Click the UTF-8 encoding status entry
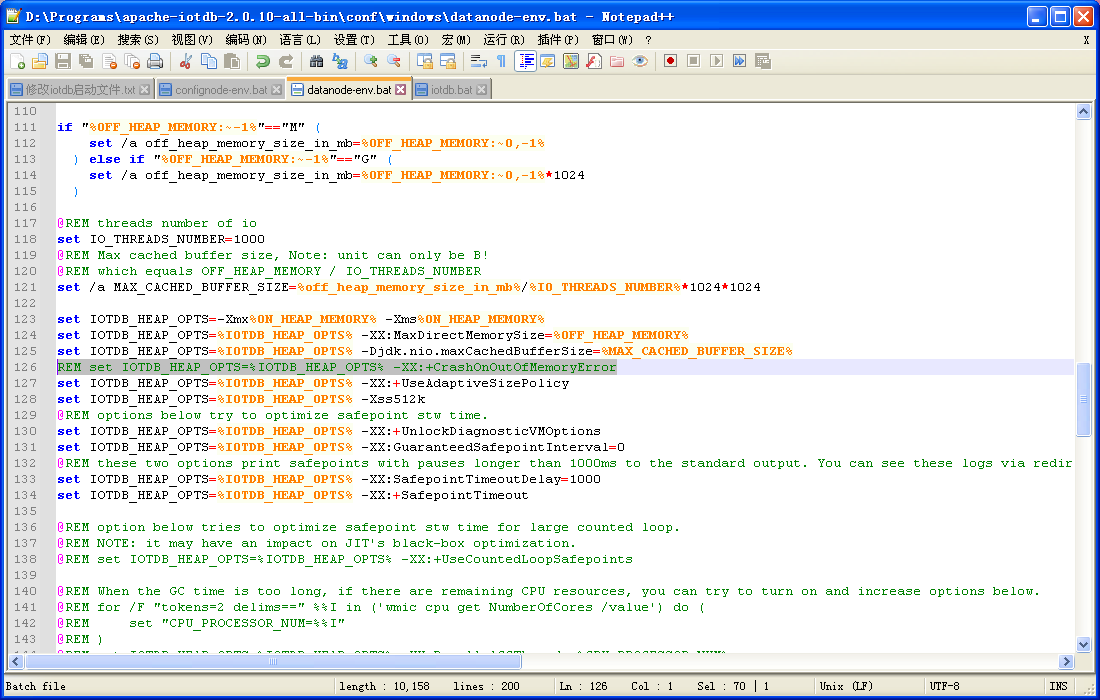This screenshot has width=1100, height=700. [944, 686]
